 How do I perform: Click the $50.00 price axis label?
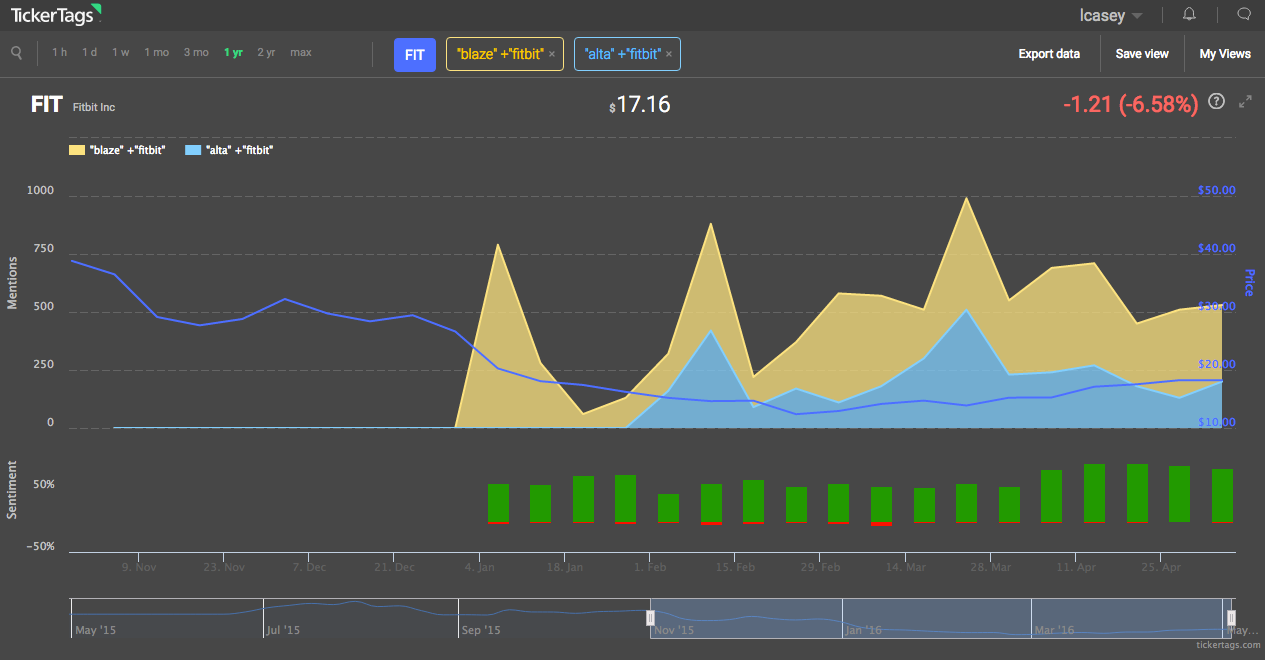point(1216,190)
